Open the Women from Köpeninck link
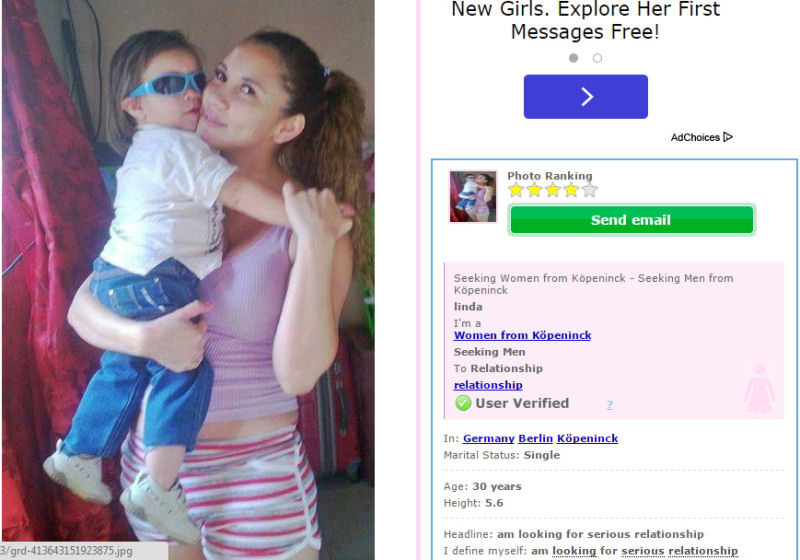 tap(522, 335)
